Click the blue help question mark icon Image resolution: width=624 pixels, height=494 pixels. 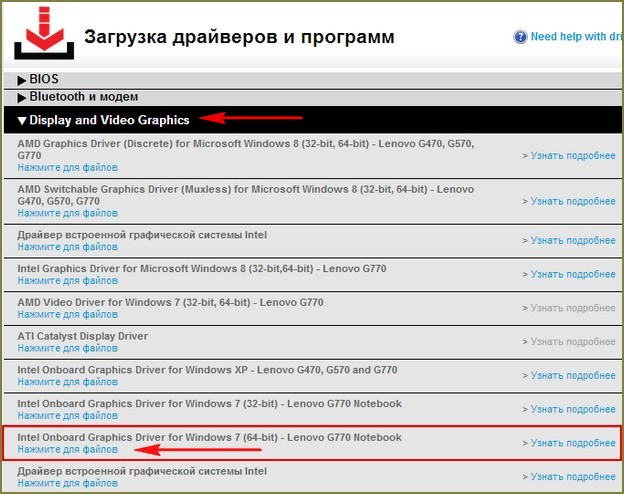click(x=520, y=37)
